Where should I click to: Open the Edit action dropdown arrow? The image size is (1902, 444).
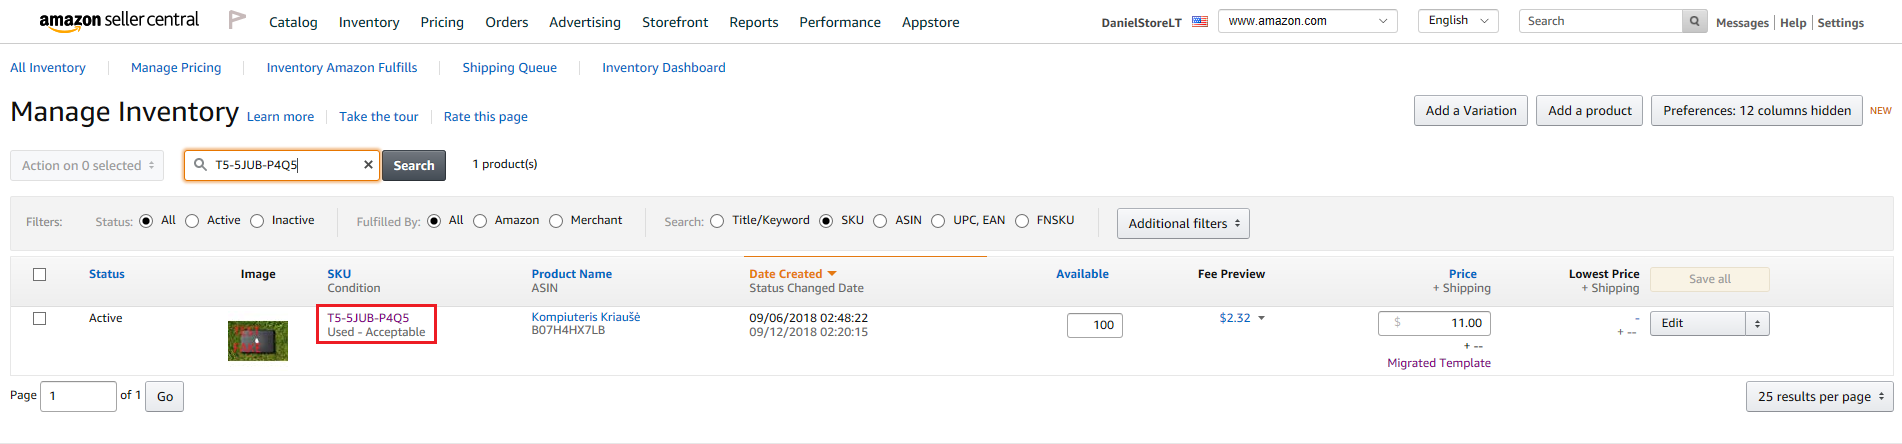1757,324
